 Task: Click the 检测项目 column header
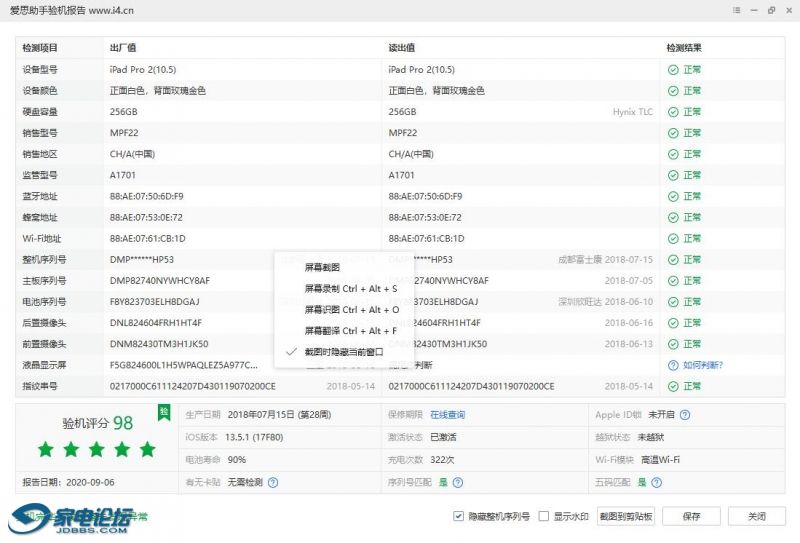(x=40, y=48)
